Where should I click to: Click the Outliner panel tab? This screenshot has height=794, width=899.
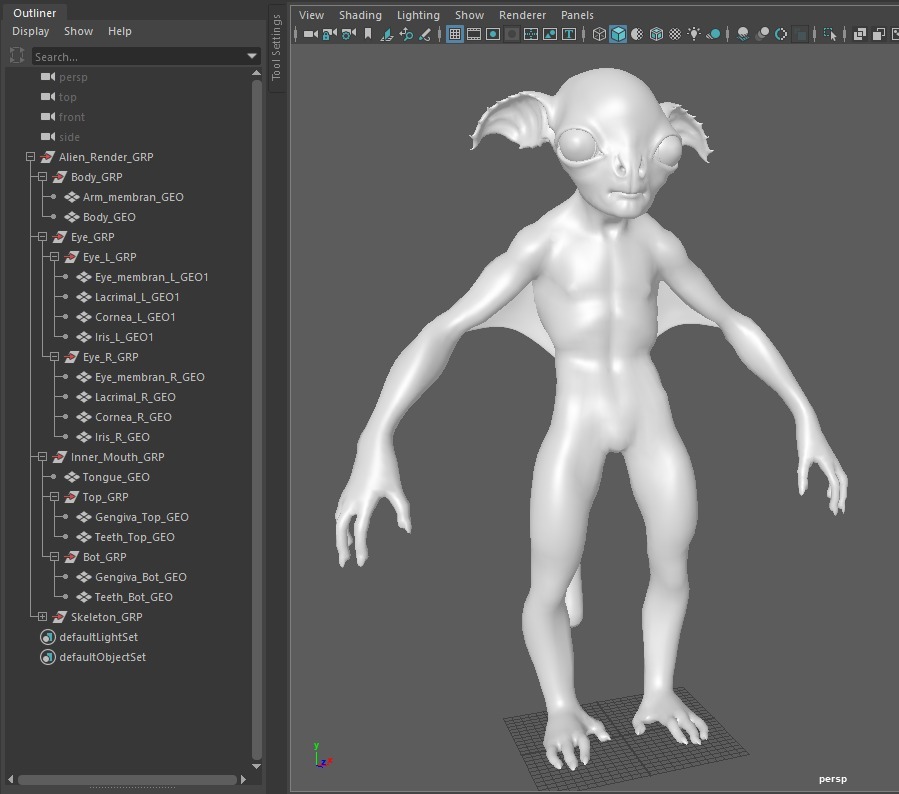click(34, 13)
